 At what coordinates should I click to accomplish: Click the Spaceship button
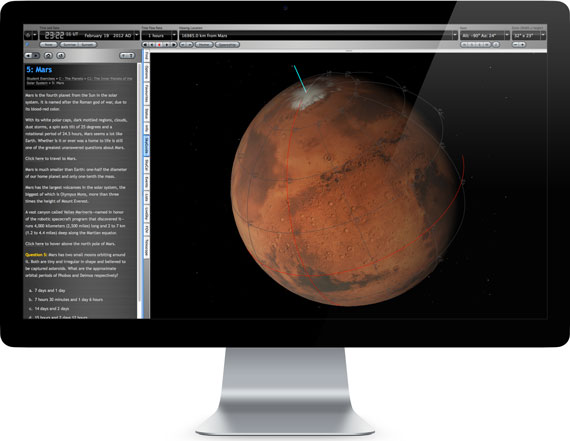pos(227,44)
